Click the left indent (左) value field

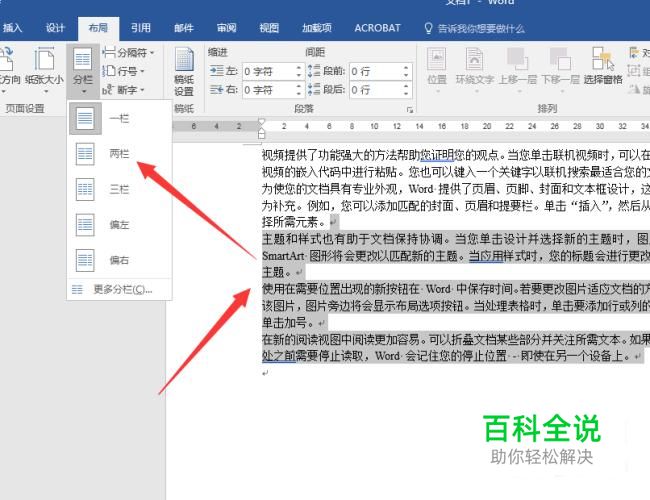(268, 71)
